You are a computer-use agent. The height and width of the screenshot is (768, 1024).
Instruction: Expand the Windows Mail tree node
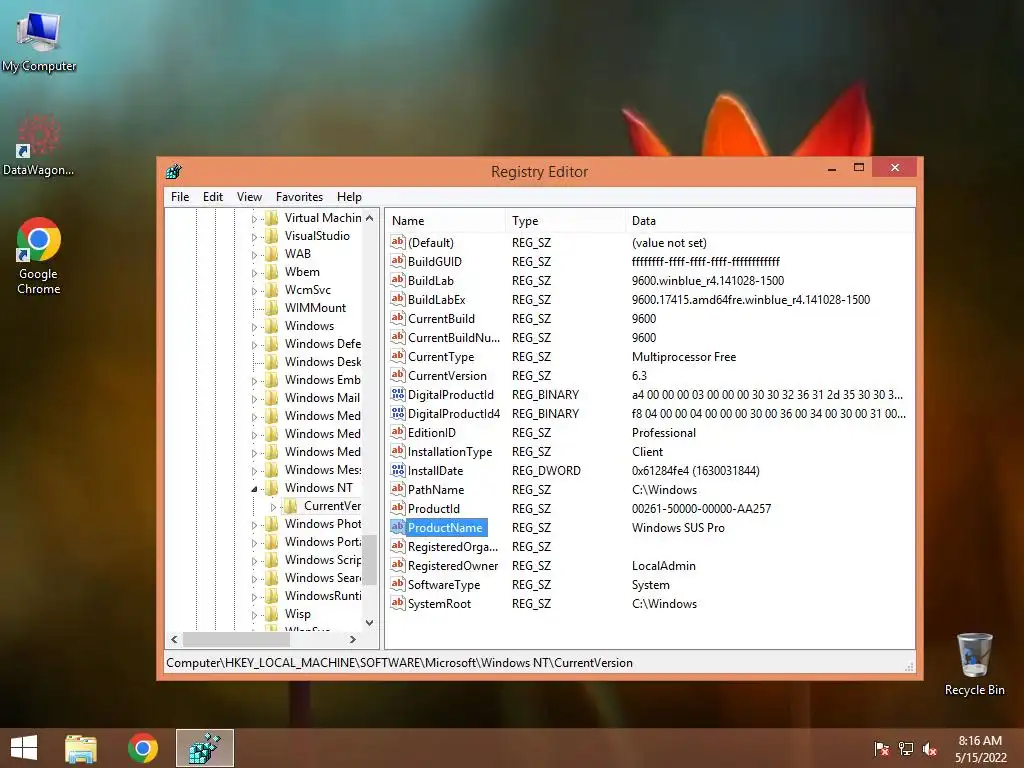click(x=254, y=398)
